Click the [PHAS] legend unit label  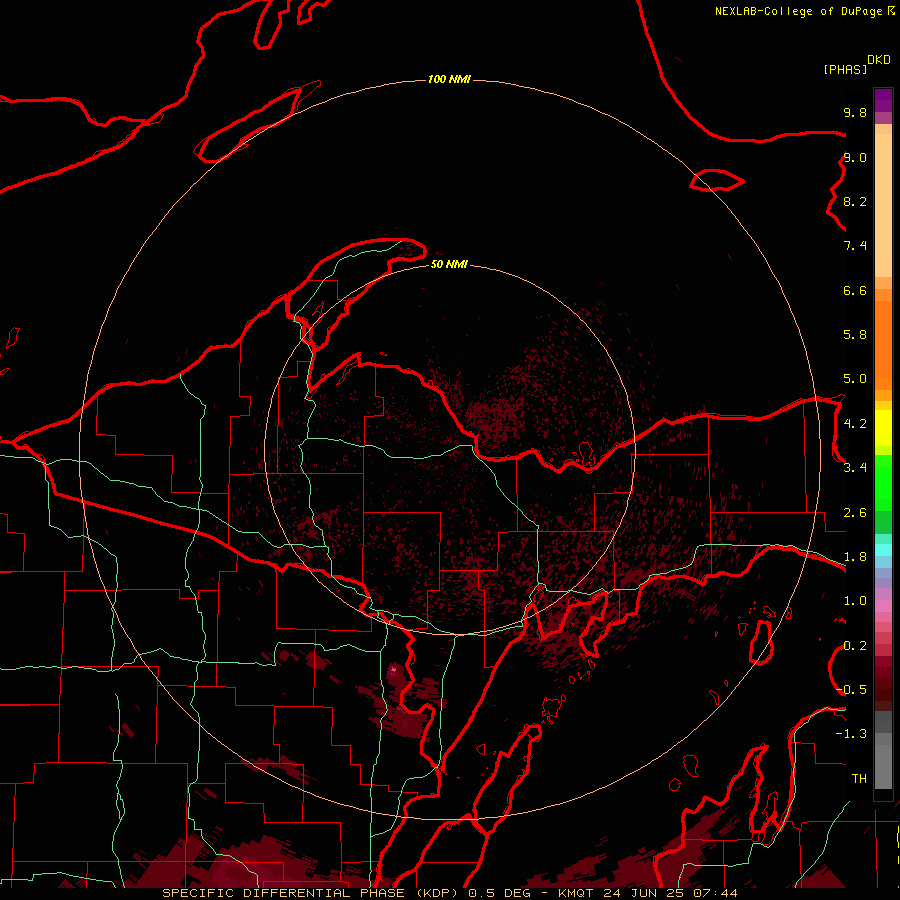845,70
